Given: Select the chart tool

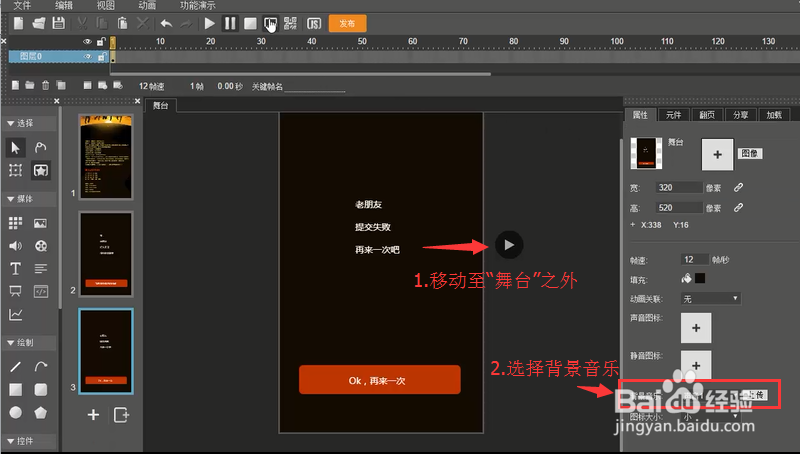Looking at the screenshot, I should 15,315.
